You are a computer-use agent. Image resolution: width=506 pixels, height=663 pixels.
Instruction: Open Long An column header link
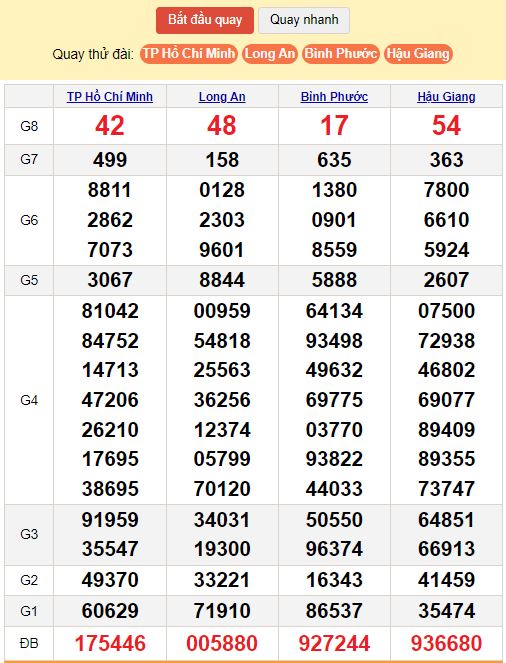[222, 97]
